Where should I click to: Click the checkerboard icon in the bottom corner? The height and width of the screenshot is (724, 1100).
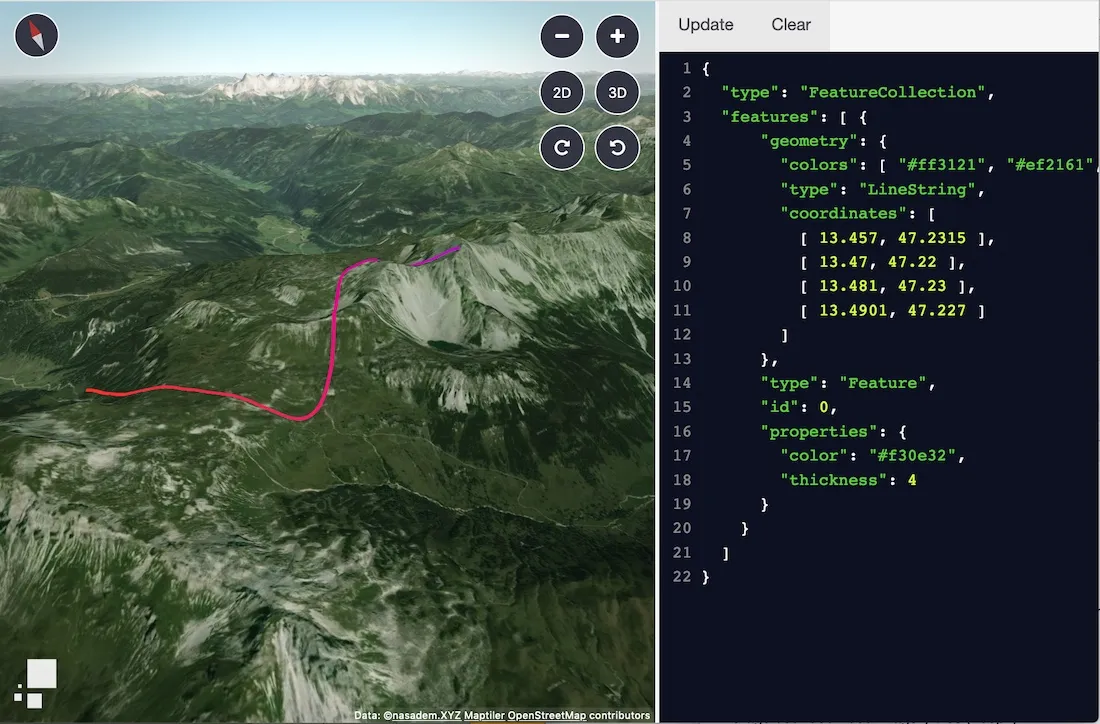(38, 682)
